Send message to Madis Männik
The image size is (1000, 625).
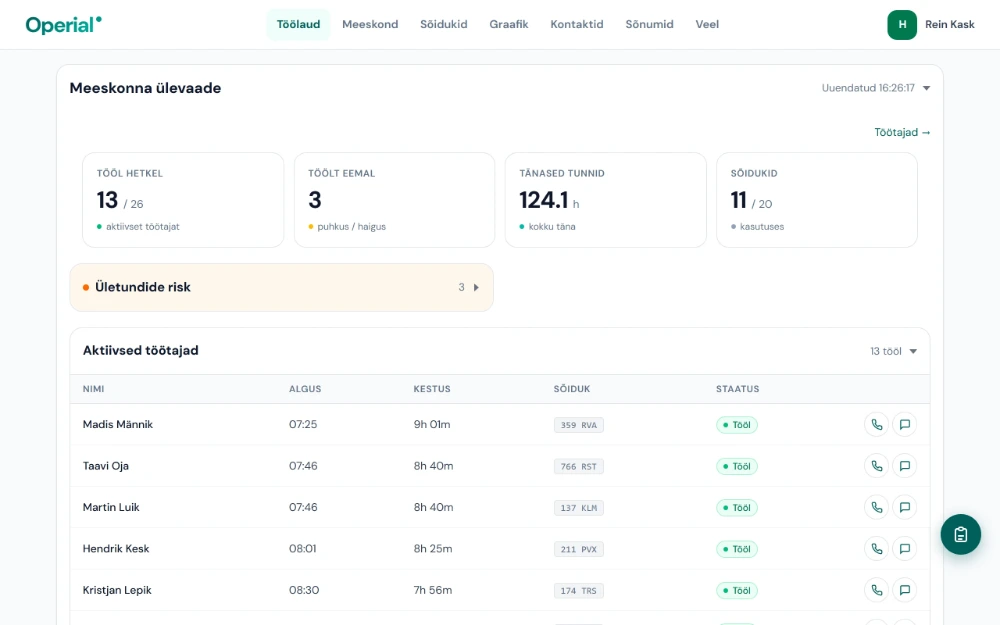pos(904,425)
